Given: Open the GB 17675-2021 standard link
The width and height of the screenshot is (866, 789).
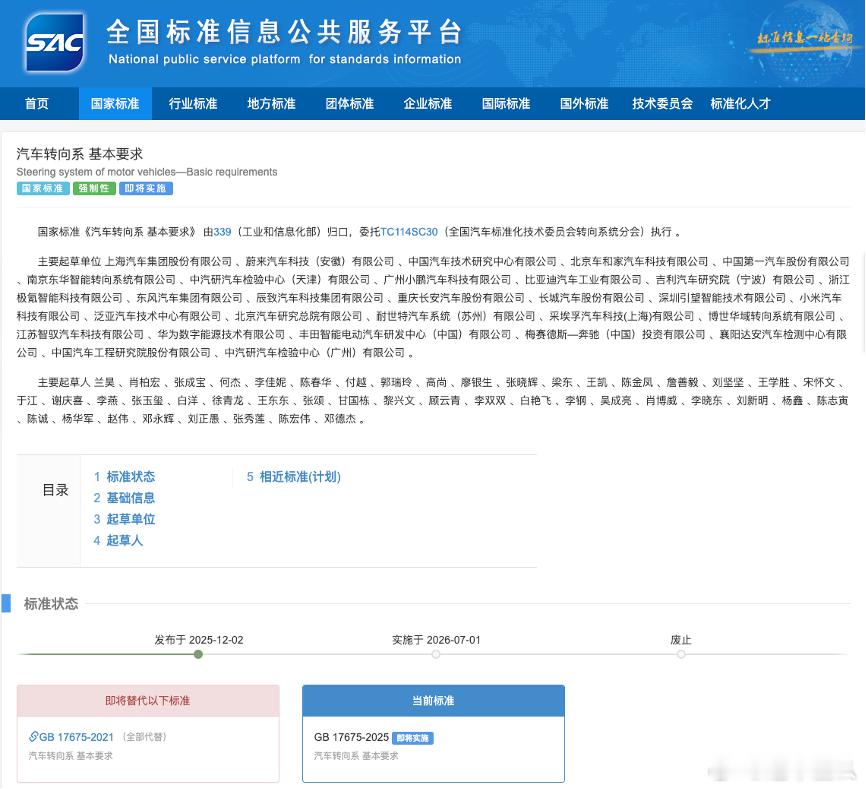Looking at the screenshot, I should (x=76, y=736).
